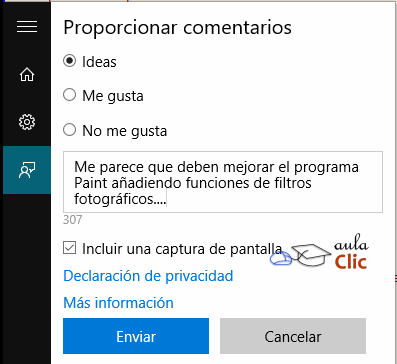Uncheck the Incluir una captura de pantalla checkbox
Screen dimensions: 397x364
70,248
